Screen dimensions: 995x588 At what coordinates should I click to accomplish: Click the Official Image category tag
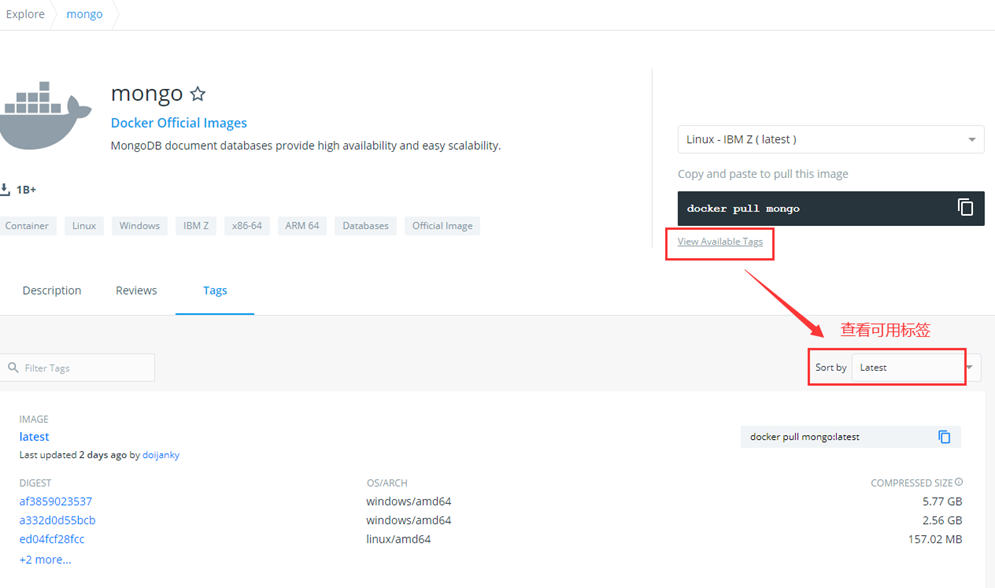point(442,226)
